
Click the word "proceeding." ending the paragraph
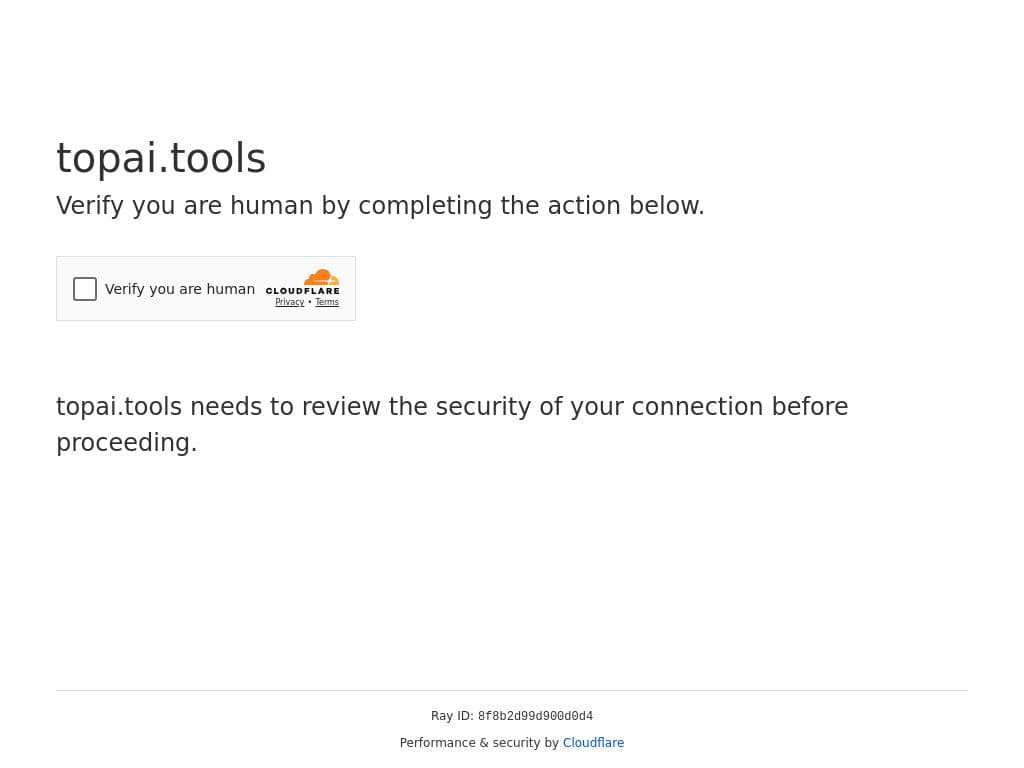pyautogui.click(x=127, y=443)
